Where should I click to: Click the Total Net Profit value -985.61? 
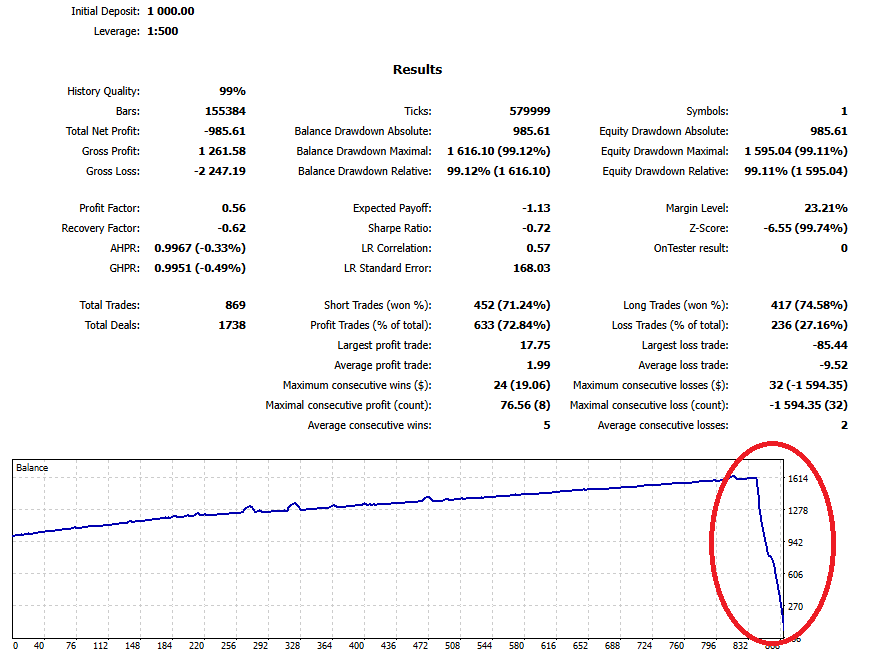click(x=221, y=131)
